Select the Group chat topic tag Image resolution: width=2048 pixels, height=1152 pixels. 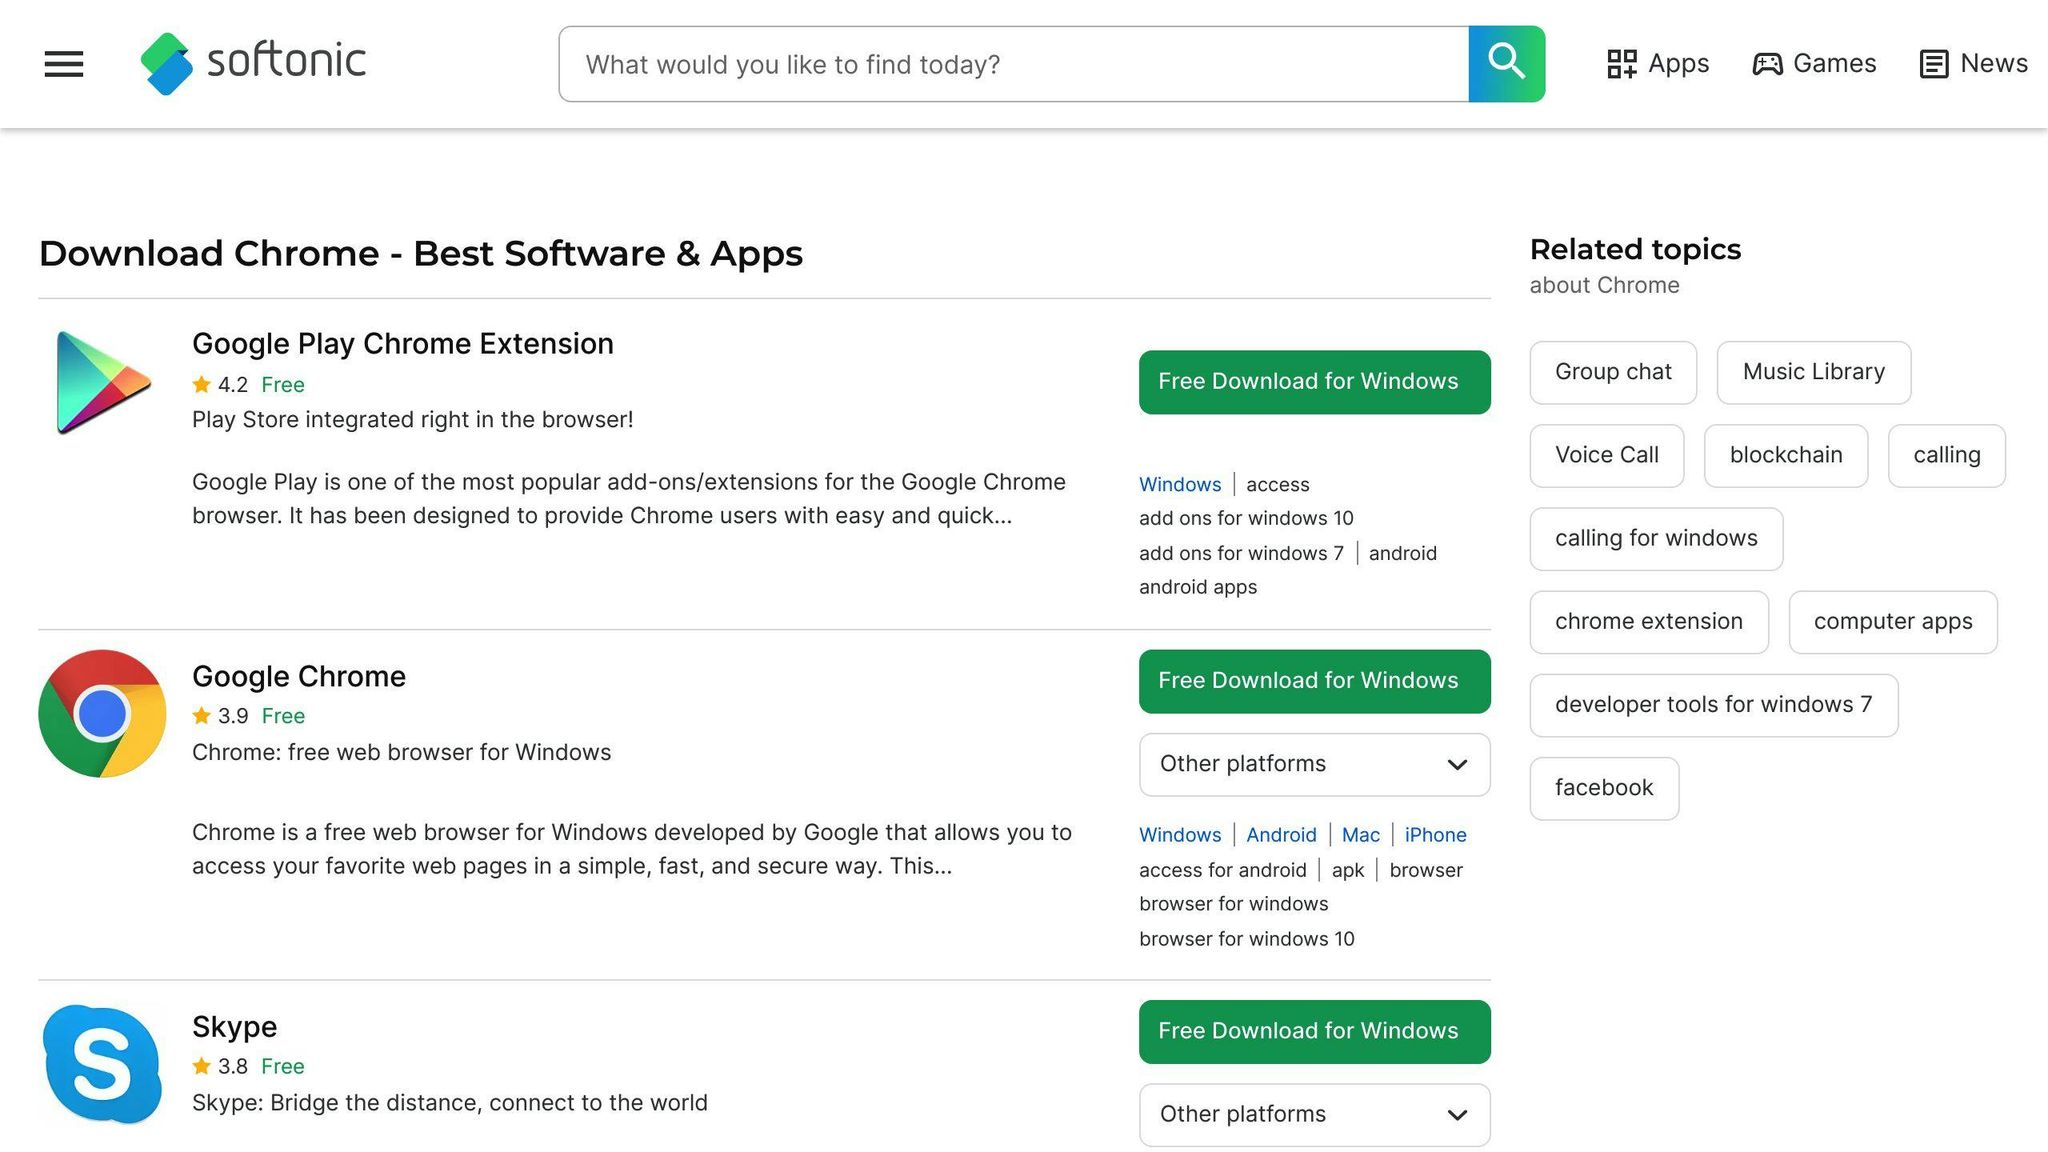tap(1612, 373)
